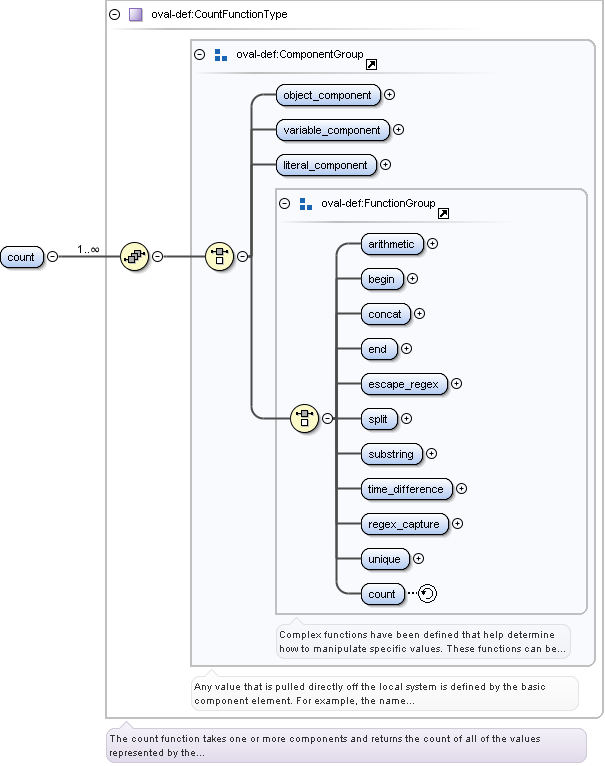Collapse the CountFunctionType container
Viewport: 605px width, 766px height.
[x=115, y=15]
